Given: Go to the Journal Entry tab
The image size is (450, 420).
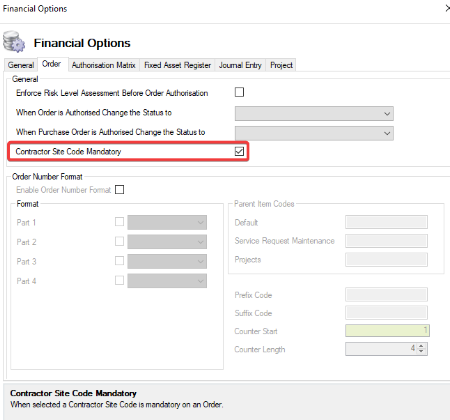Looking at the screenshot, I should tap(240, 65).
